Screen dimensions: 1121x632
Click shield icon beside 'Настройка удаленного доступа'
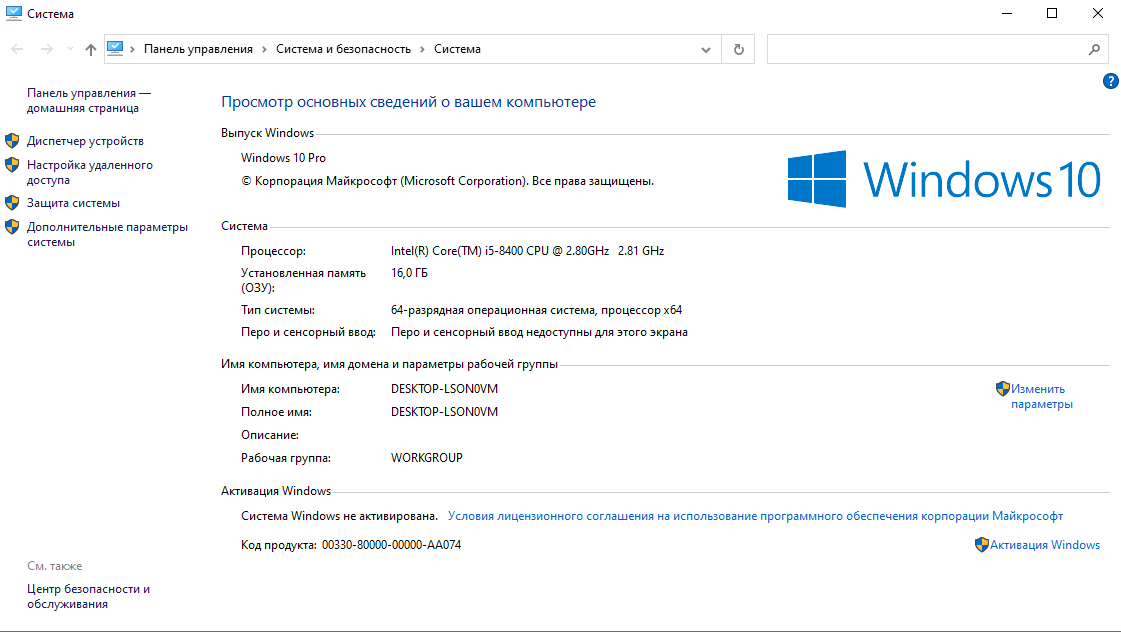click(x=12, y=164)
